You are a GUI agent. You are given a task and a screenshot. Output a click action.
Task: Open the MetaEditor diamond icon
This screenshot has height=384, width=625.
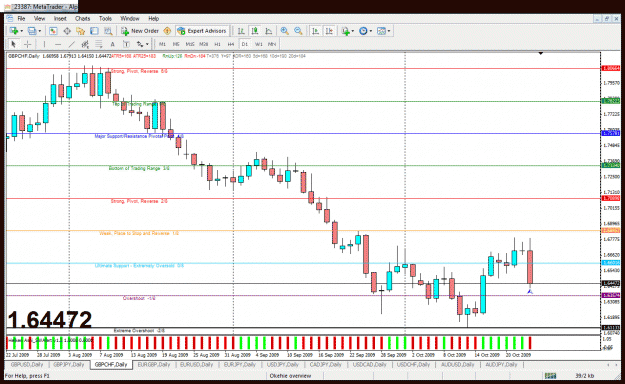[167, 31]
